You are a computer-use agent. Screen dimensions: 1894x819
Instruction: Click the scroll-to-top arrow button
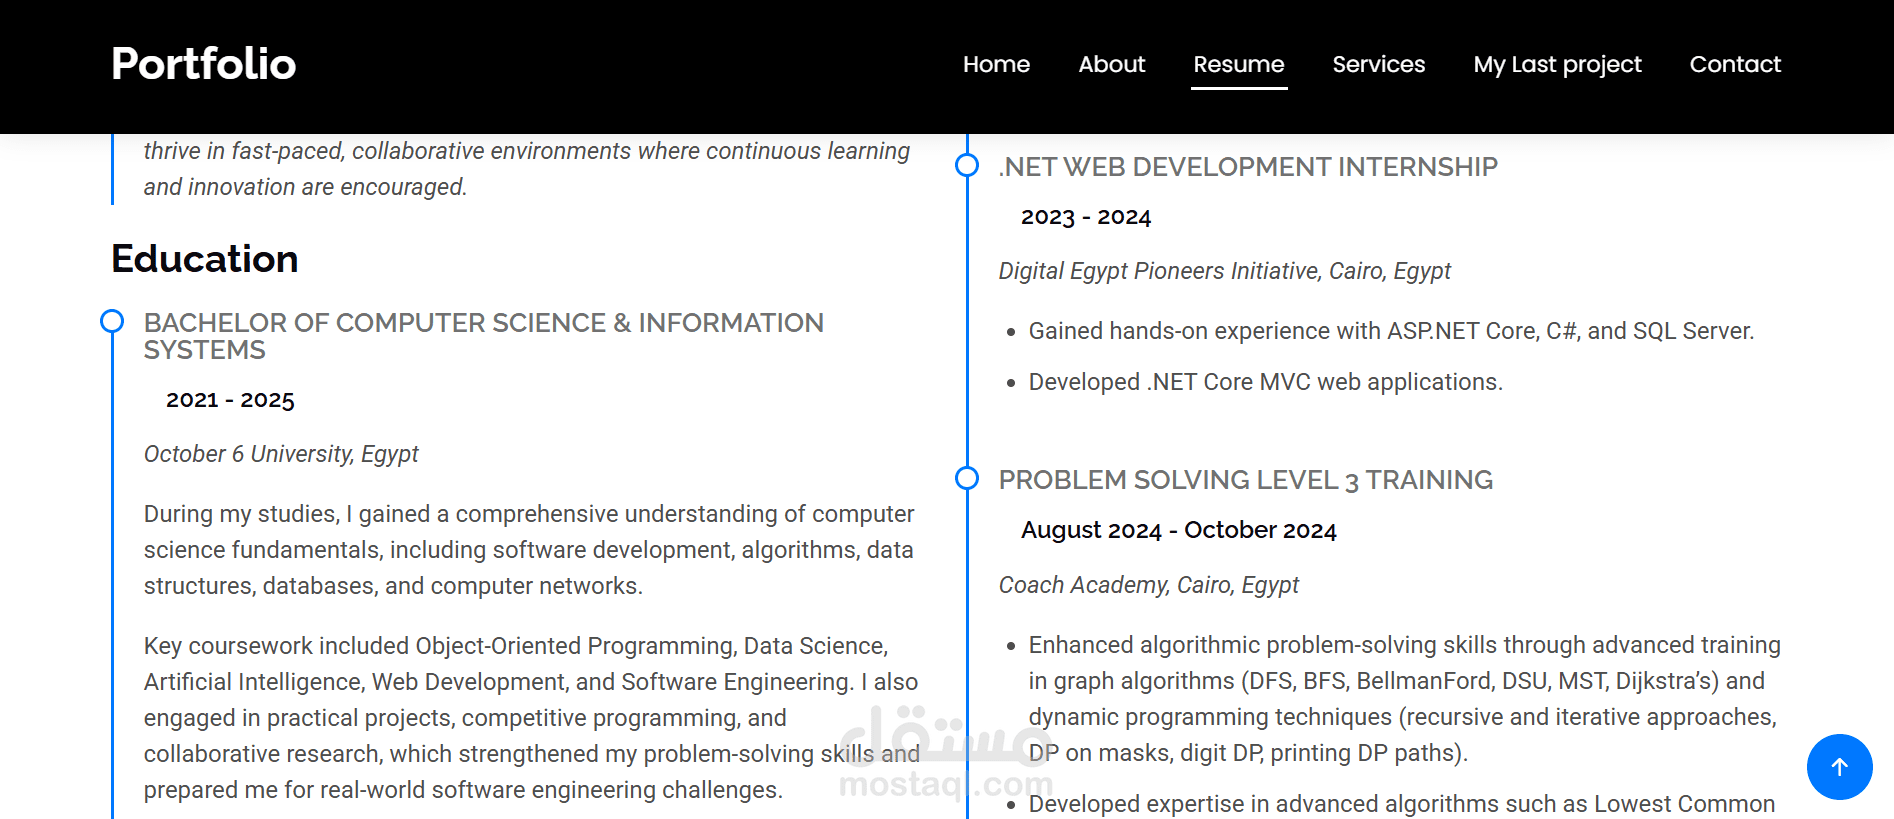[1839, 767]
